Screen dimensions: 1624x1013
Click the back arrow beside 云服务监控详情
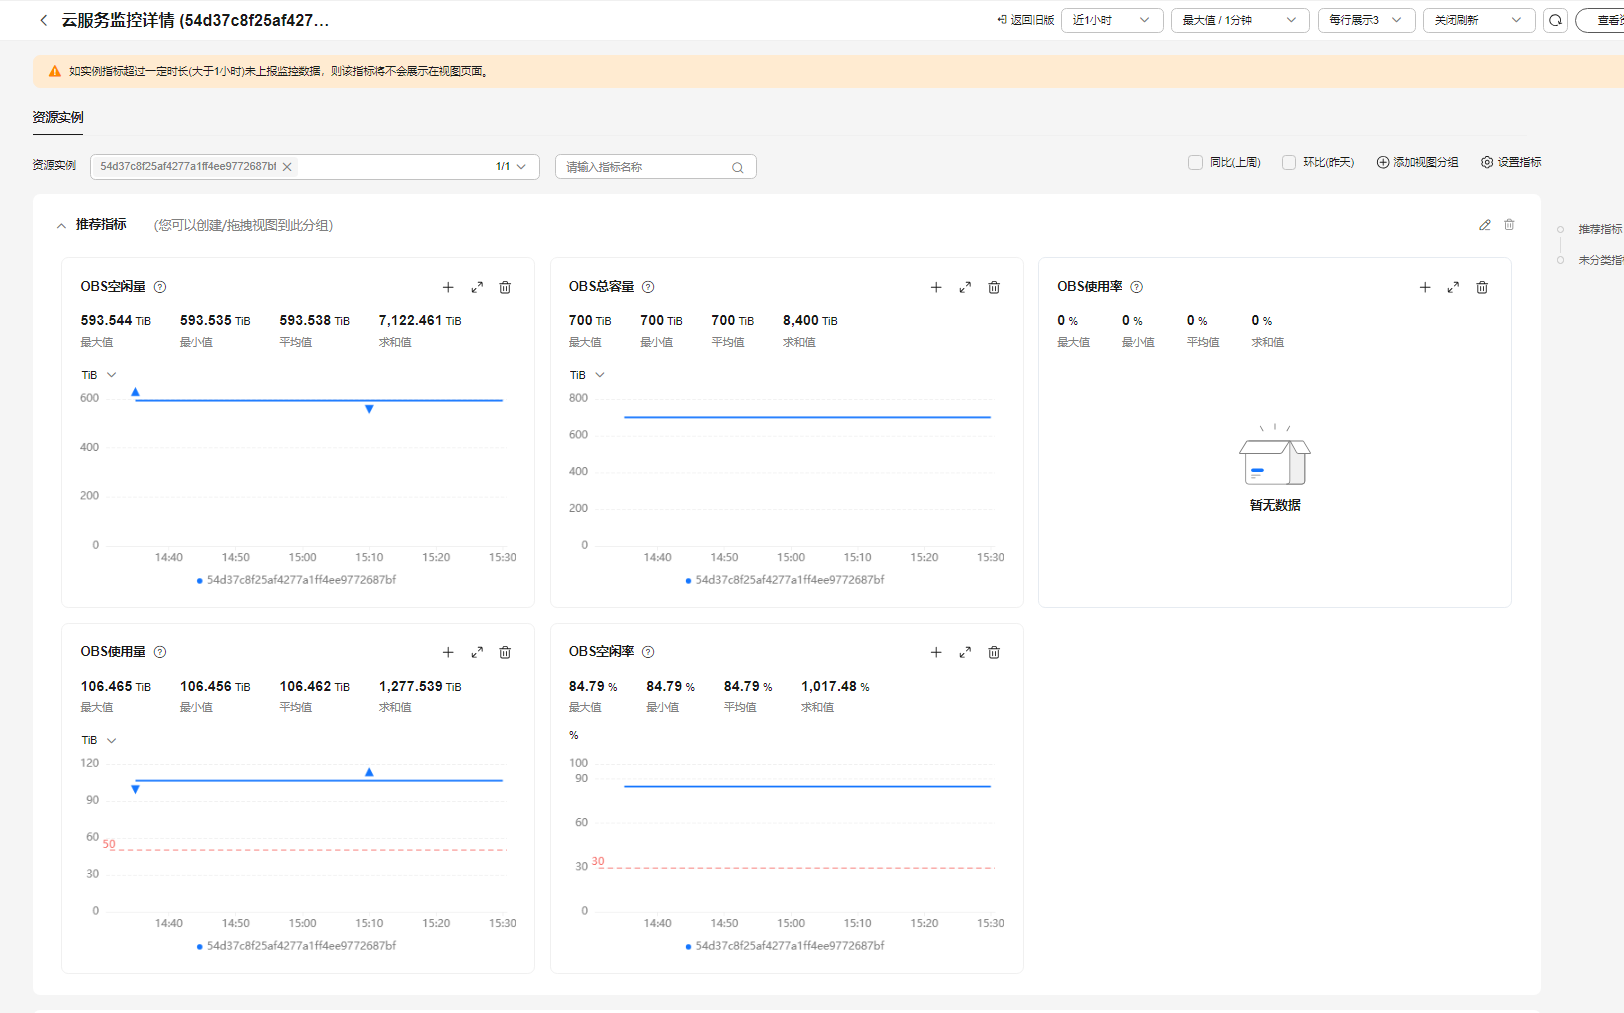point(43,20)
